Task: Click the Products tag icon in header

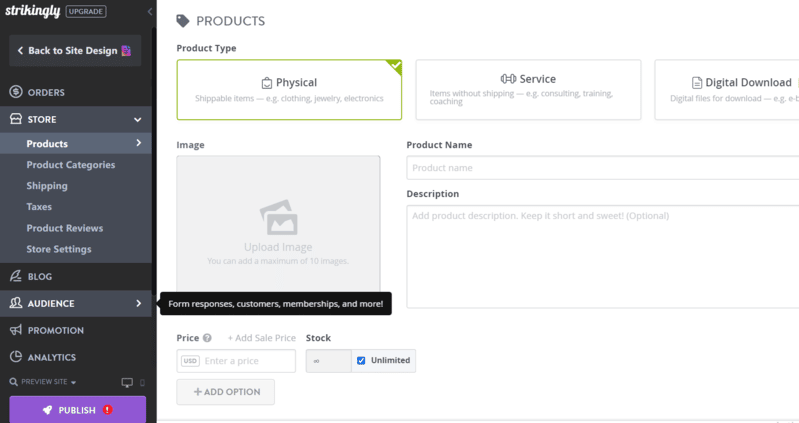Action: point(182,21)
